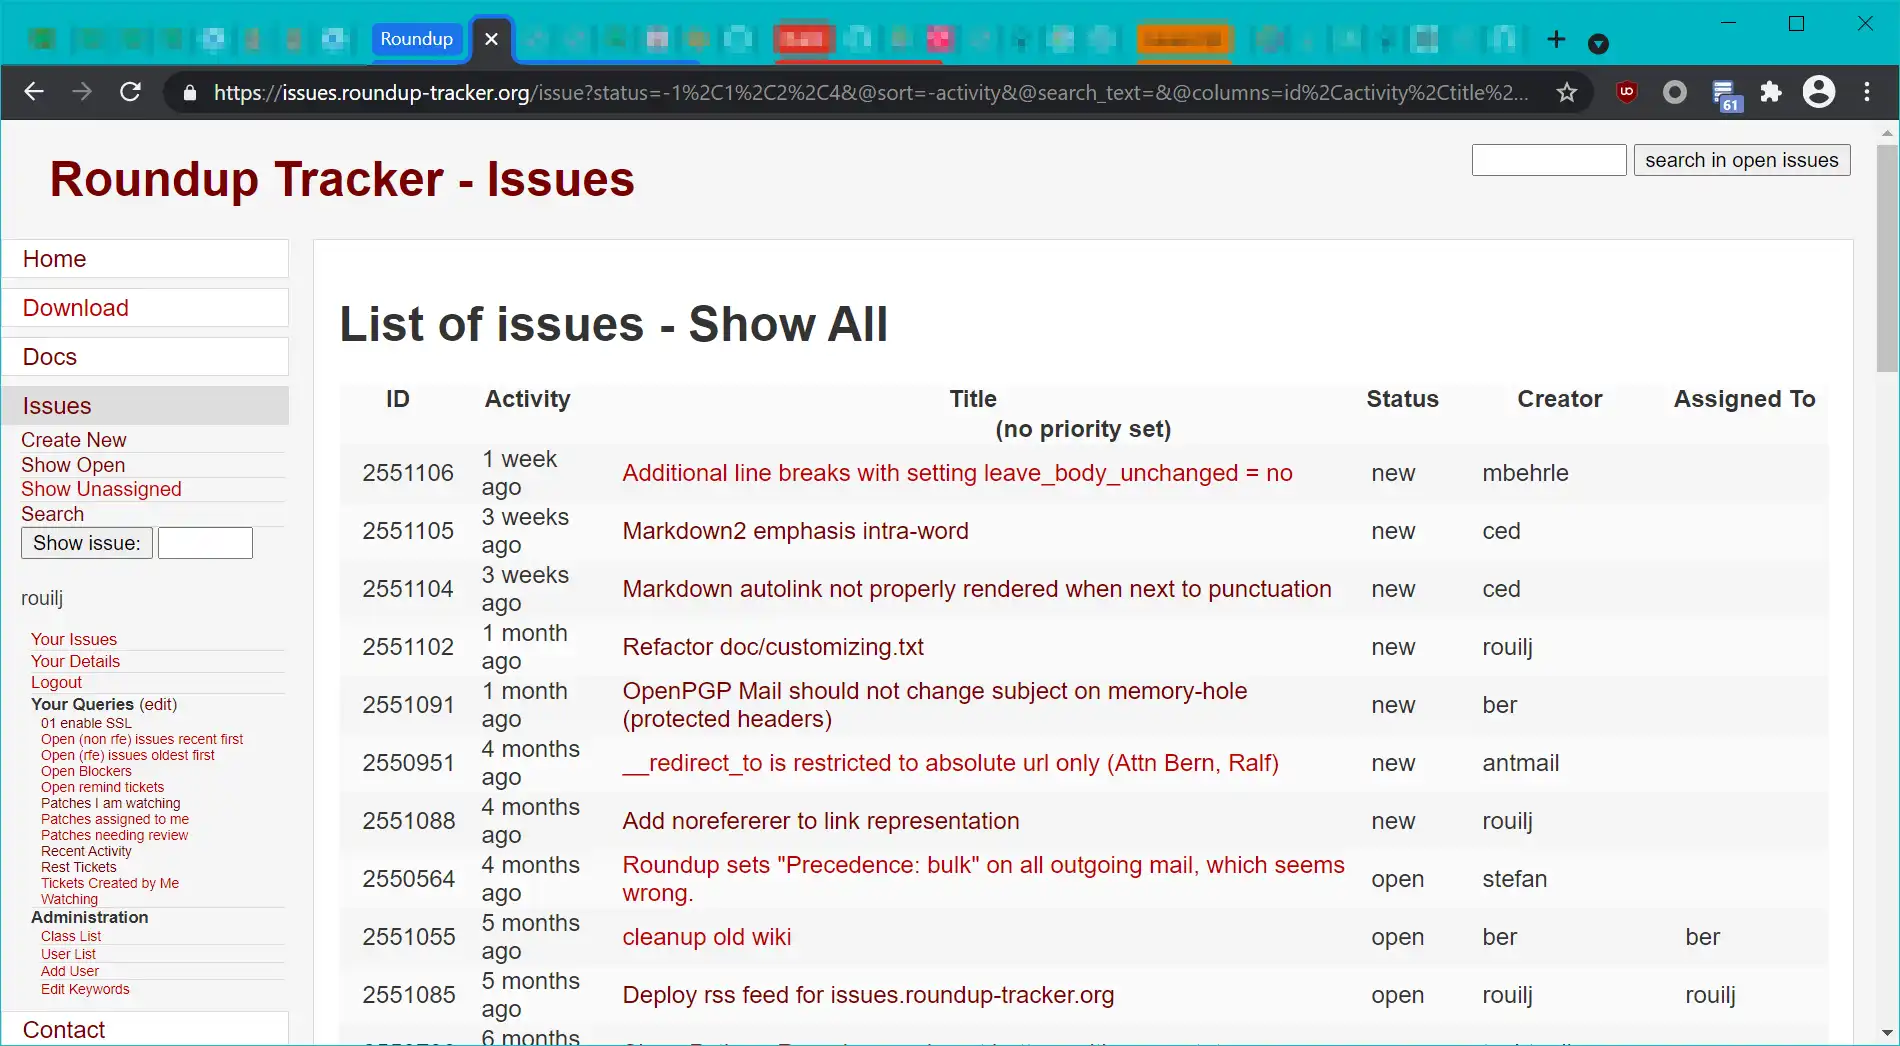Open the Edit Keywords admin link
This screenshot has height=1046, width=1900.
coord(85,989)
